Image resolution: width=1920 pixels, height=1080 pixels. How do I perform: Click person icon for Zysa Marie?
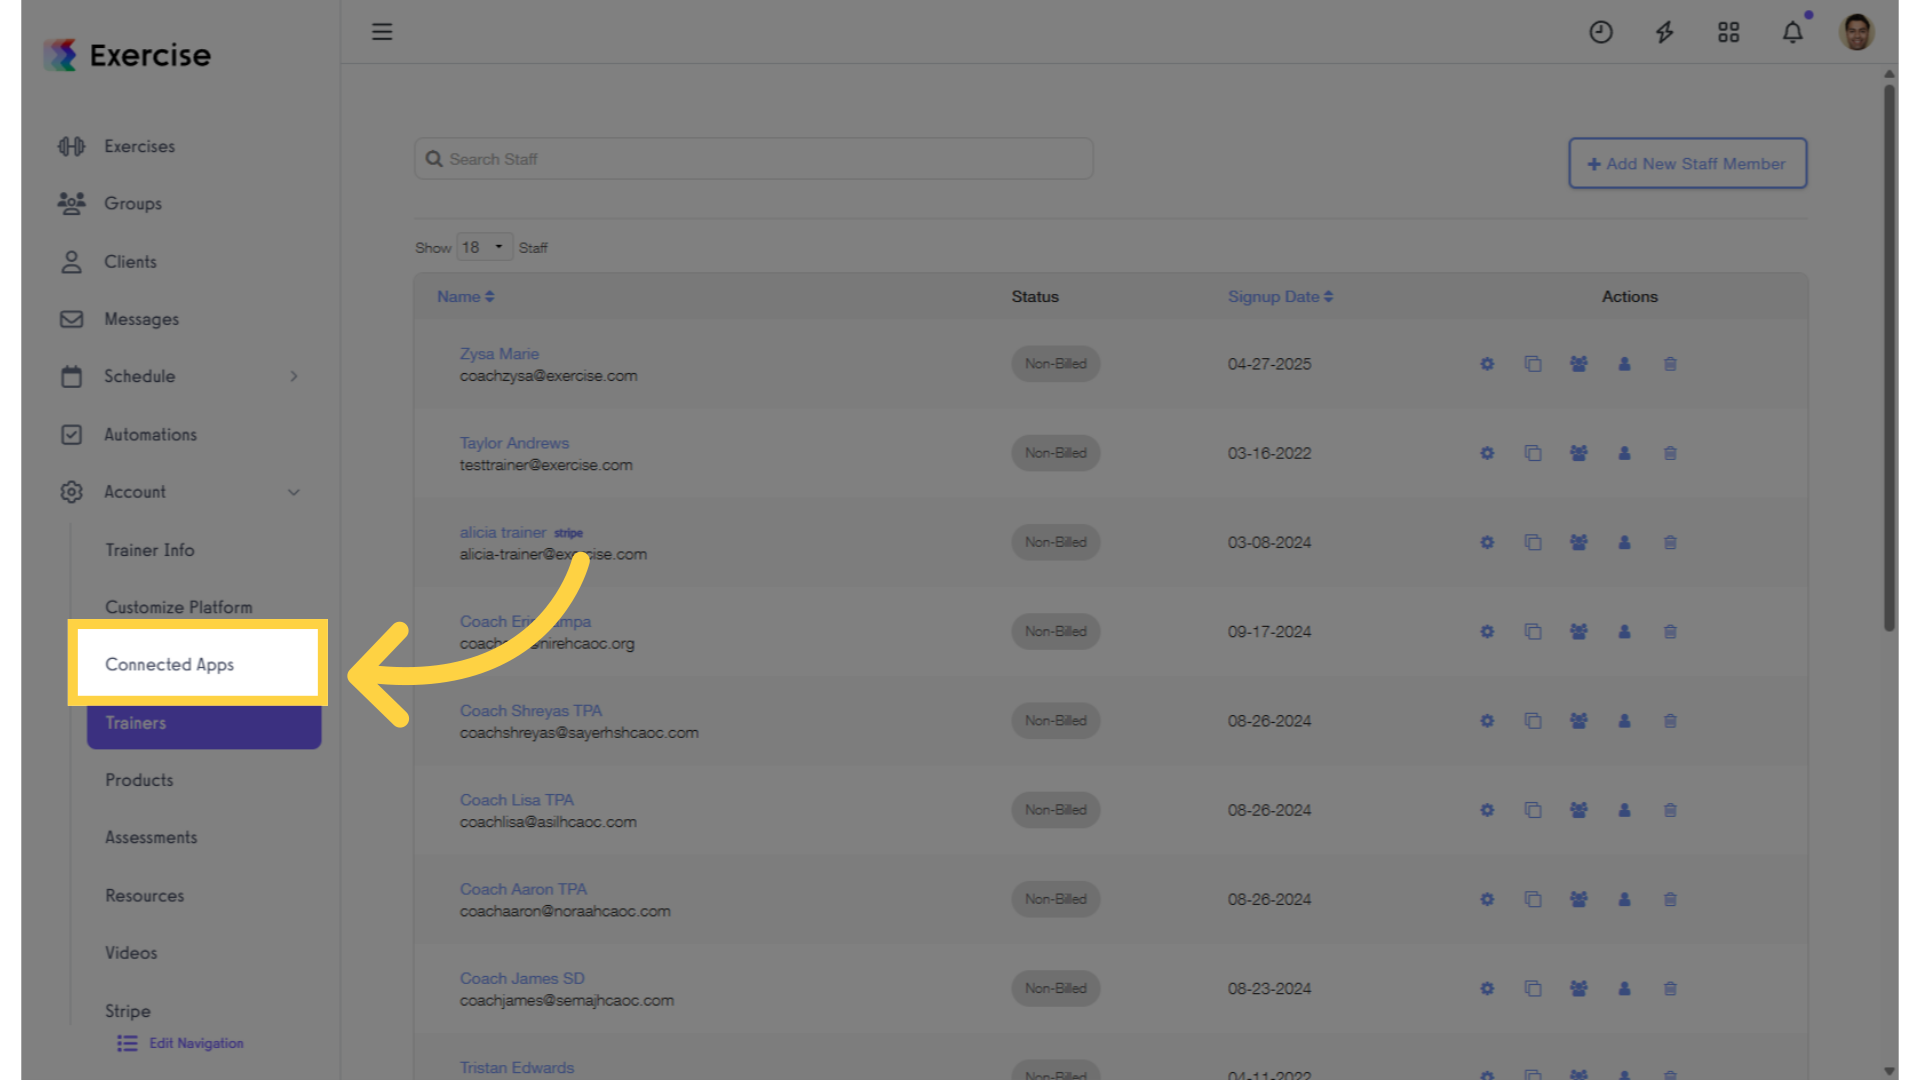coord(1625,364)
